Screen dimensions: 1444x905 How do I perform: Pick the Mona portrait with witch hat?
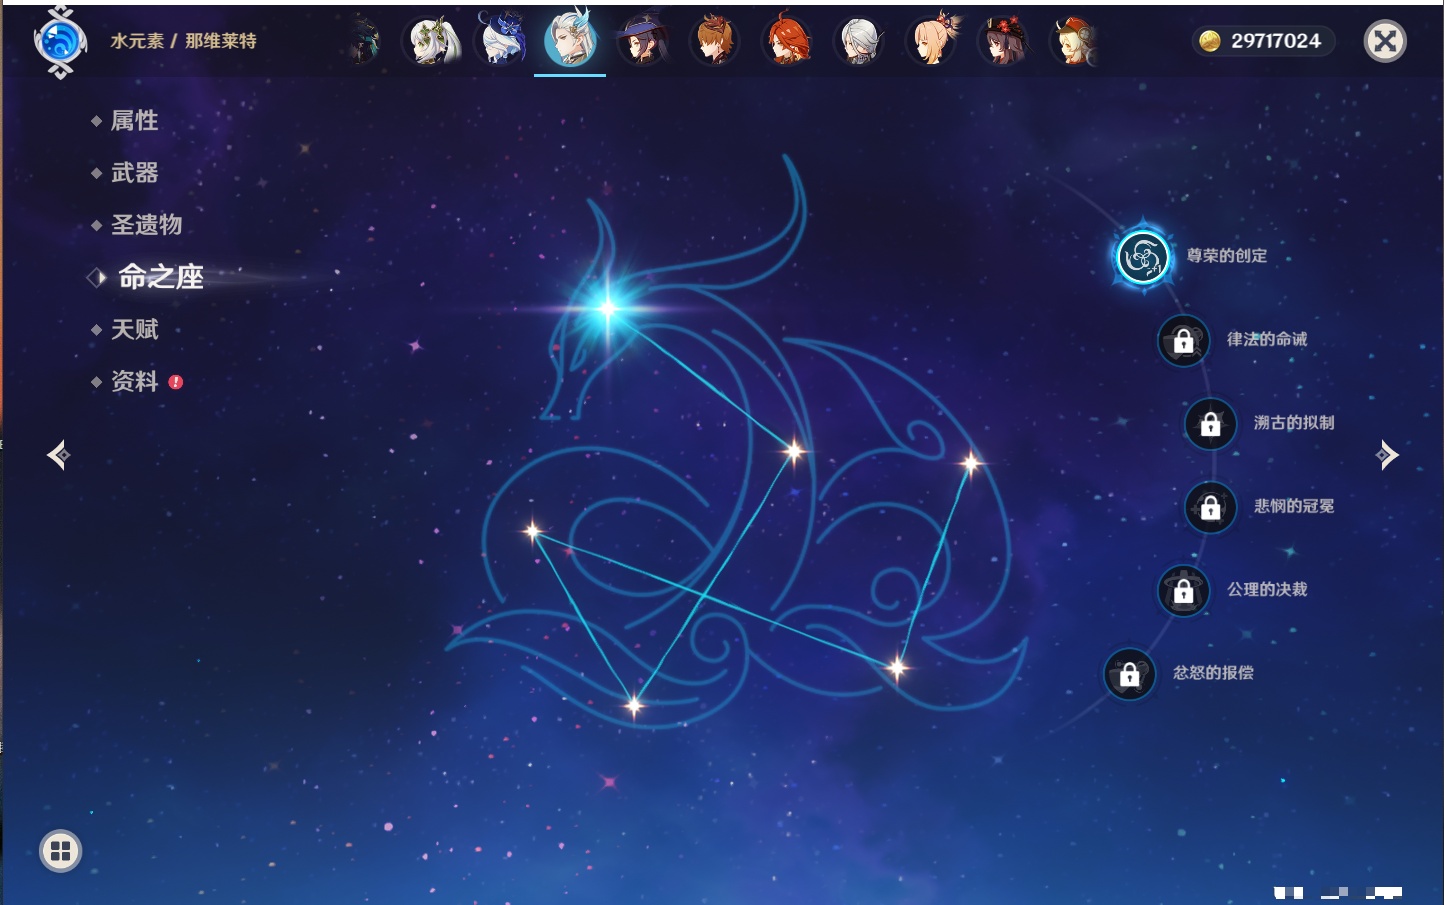point(643,42)
